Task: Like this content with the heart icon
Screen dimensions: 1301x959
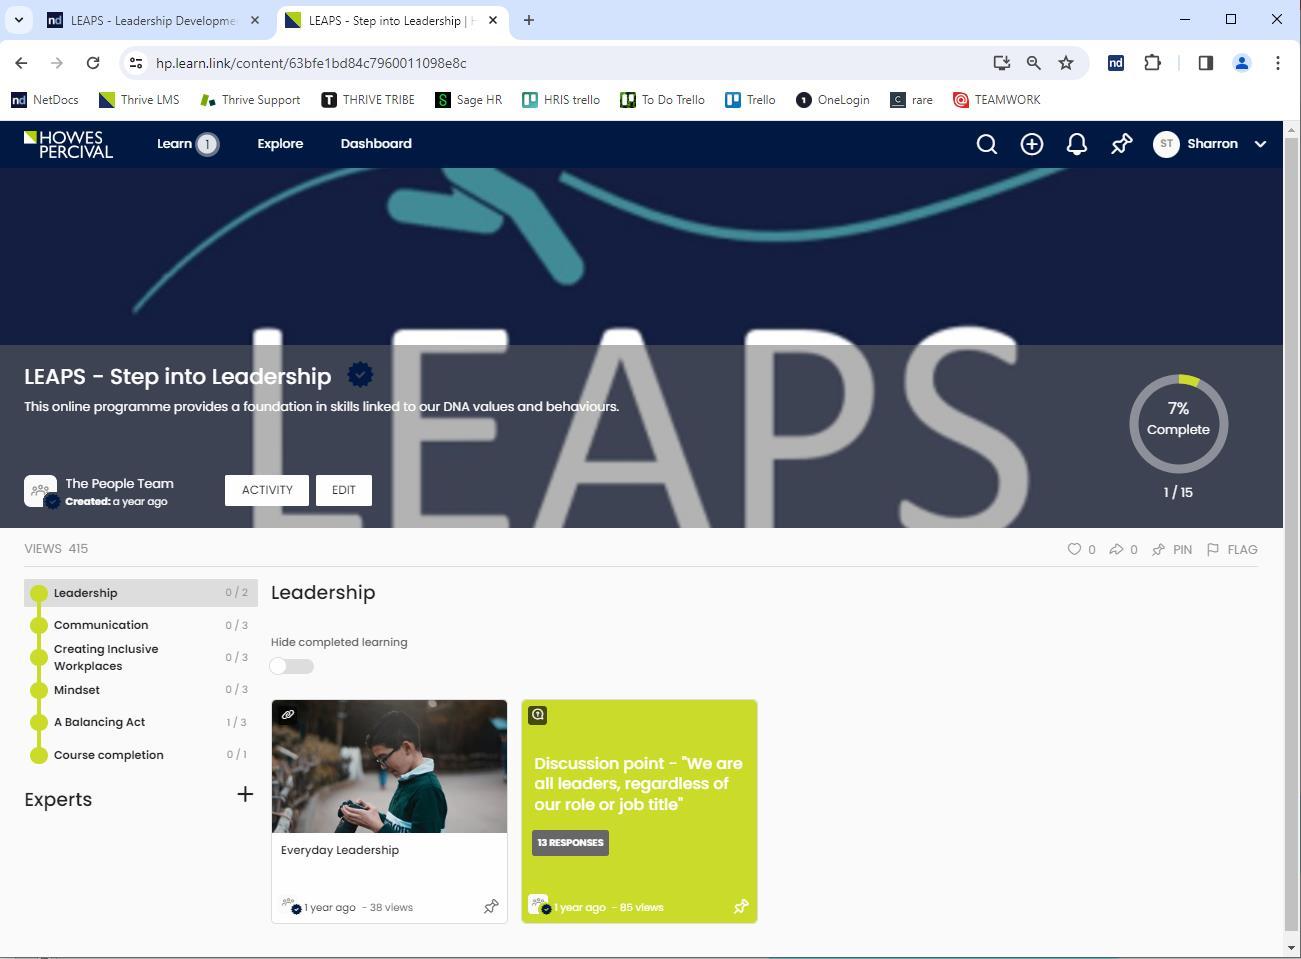Action: (x=1074, y=549)
